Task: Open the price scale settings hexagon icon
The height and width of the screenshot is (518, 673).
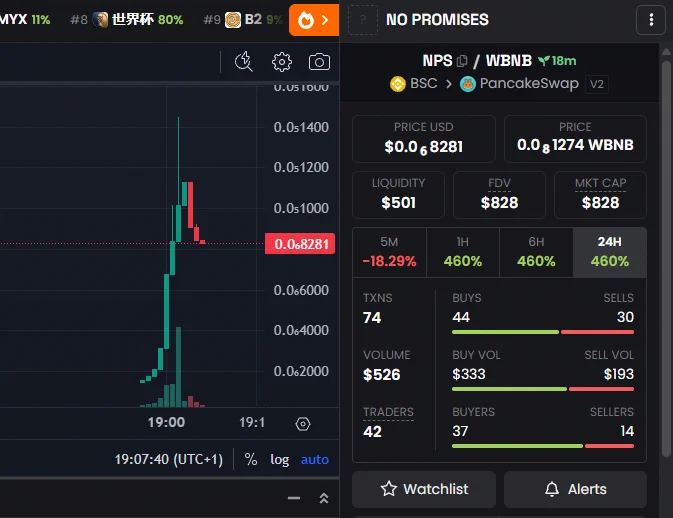Action: click(303, 424)
